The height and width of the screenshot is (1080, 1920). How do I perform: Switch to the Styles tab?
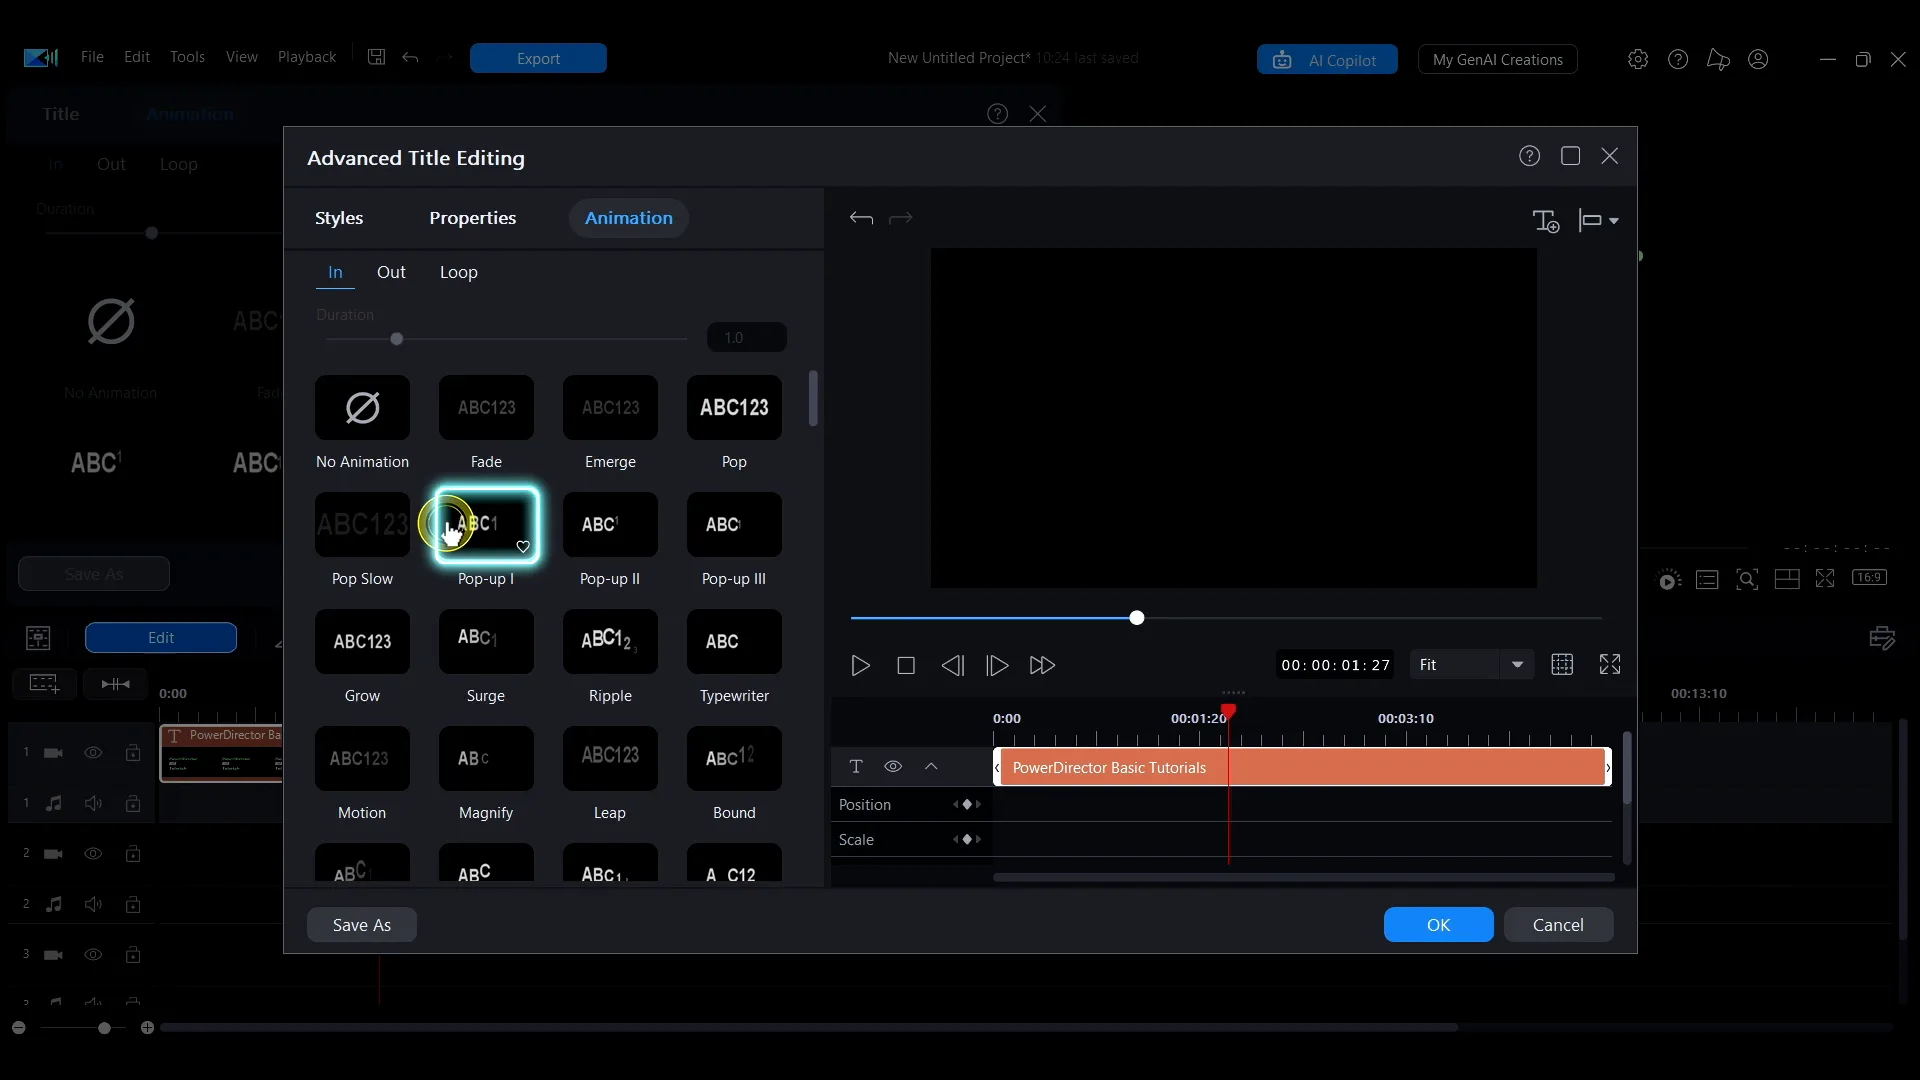click(339, 218)
